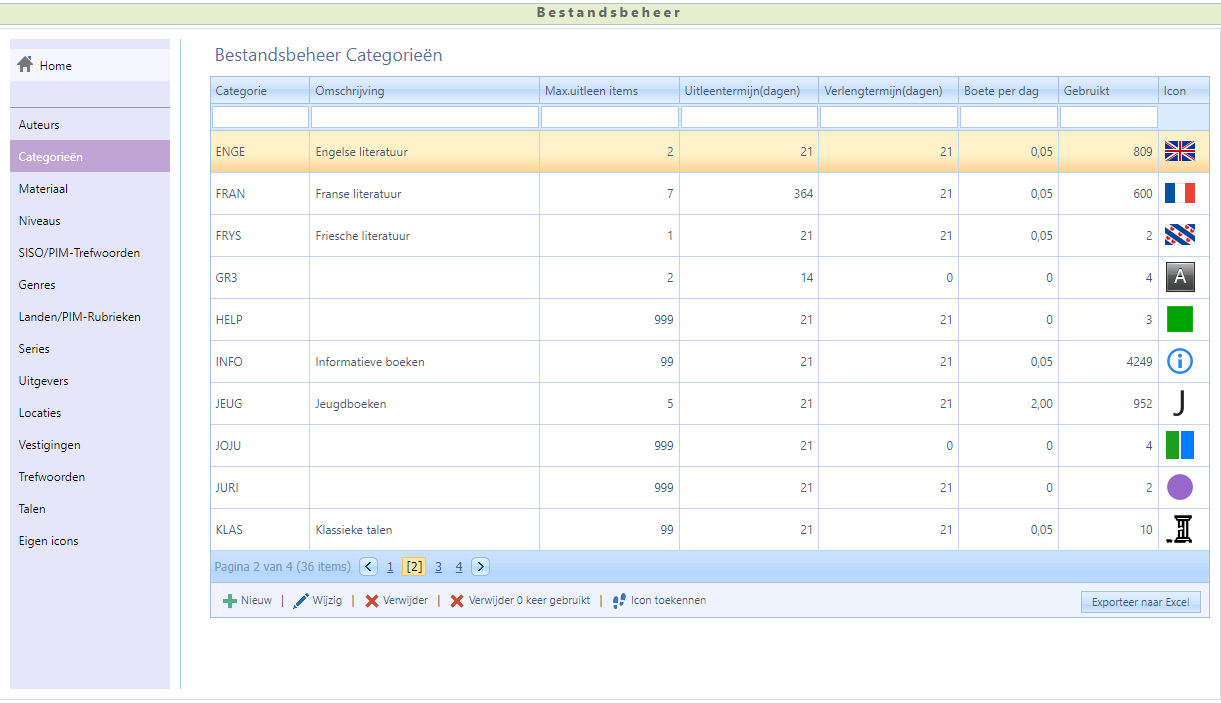Click the column pillar icon for KLAS
Image resolution: width=1221 pixels, height=703 pixels.
pyautogui.click(x=1181, y=529)
